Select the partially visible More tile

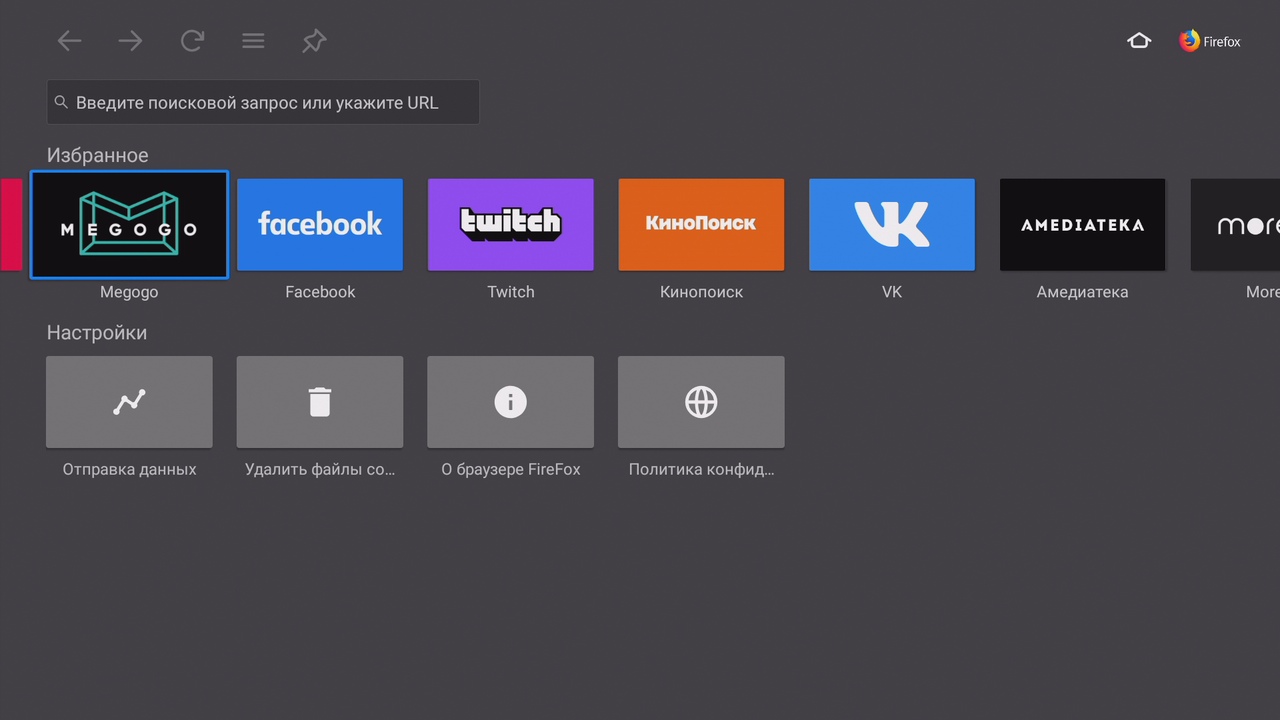click(1236, 225)
